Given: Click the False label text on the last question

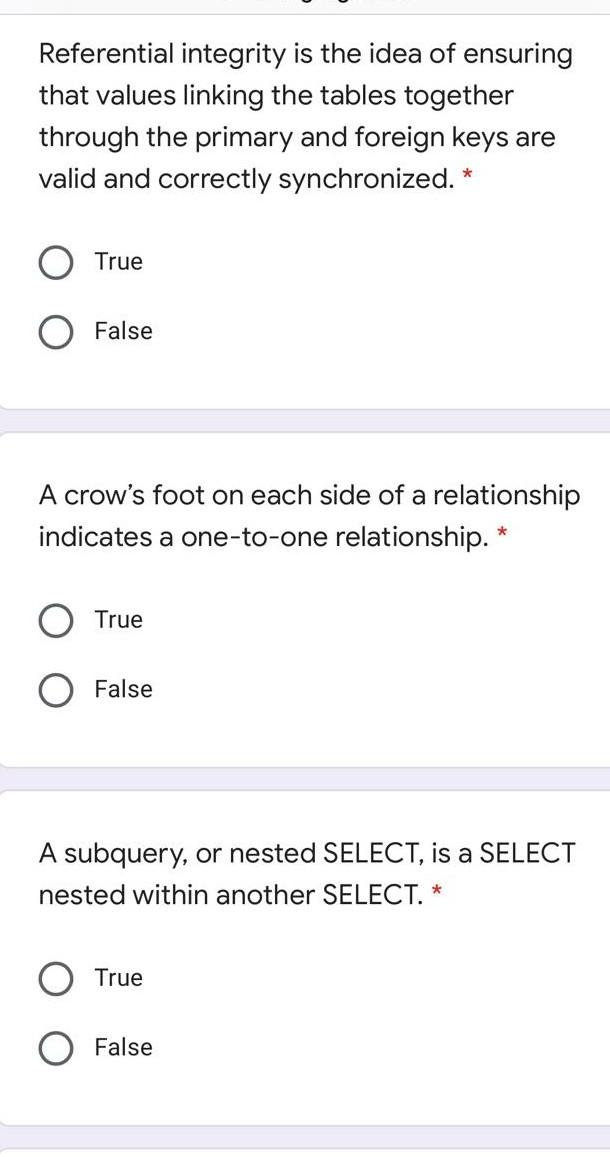Looking at the screenshot, I should [123, 1047].
